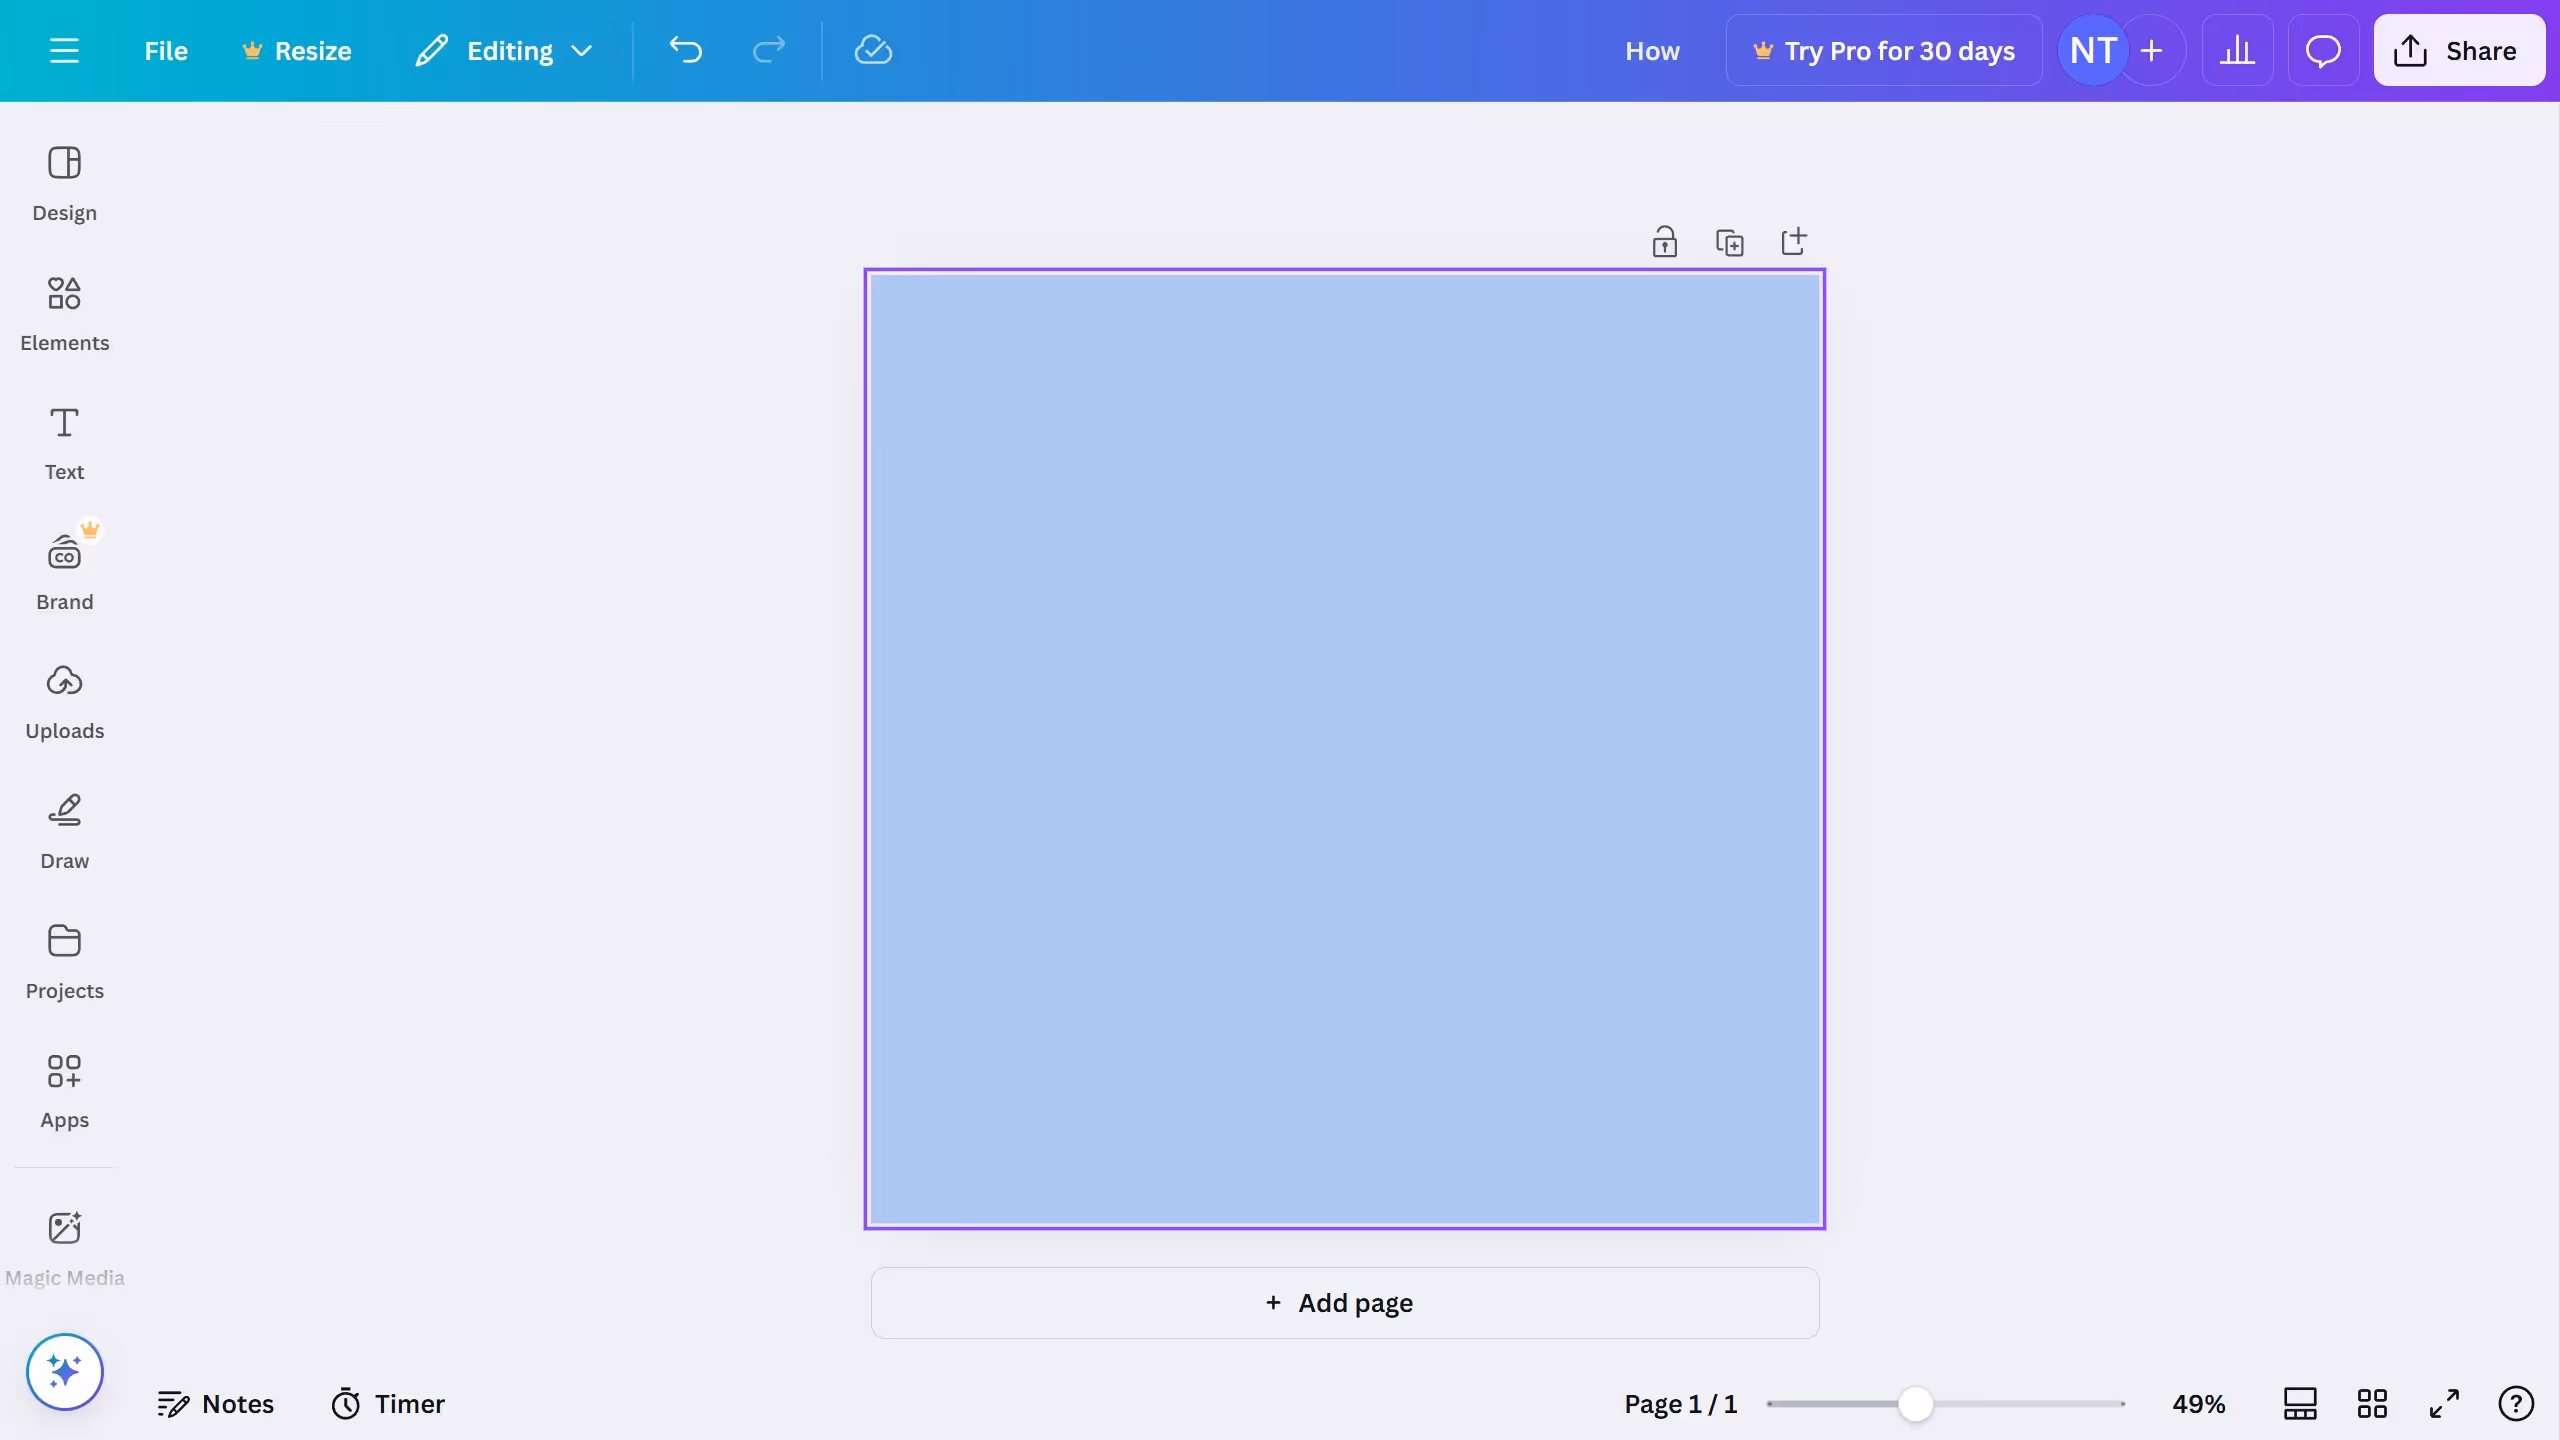Toggle grid view of pages
Viewport: 2560px width, 1440px height.
(2371, 1403)
